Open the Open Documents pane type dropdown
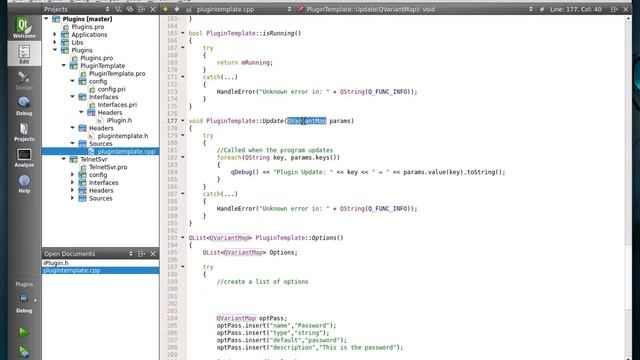 pos(89,253)
